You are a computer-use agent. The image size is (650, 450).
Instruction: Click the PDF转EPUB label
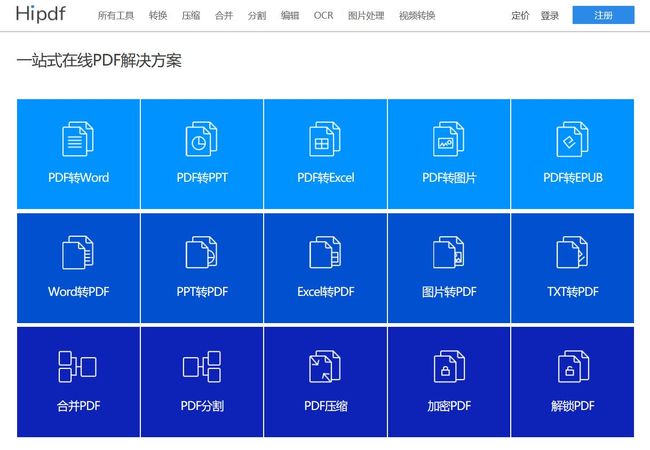[573, 178]
